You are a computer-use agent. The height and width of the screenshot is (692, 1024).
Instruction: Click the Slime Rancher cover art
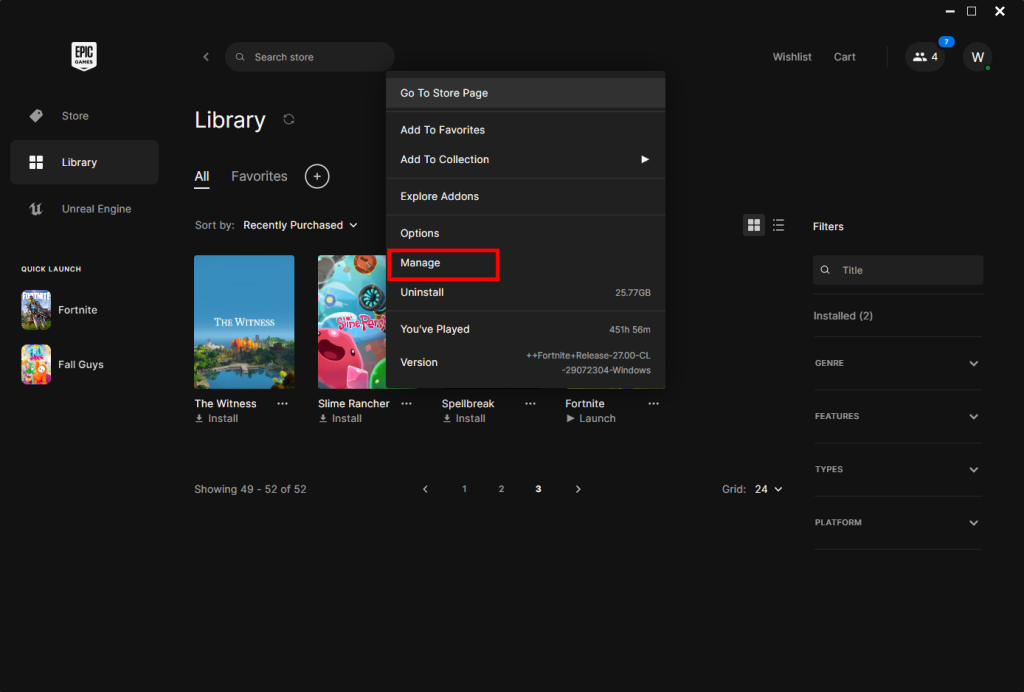click(x=351, y=322)
